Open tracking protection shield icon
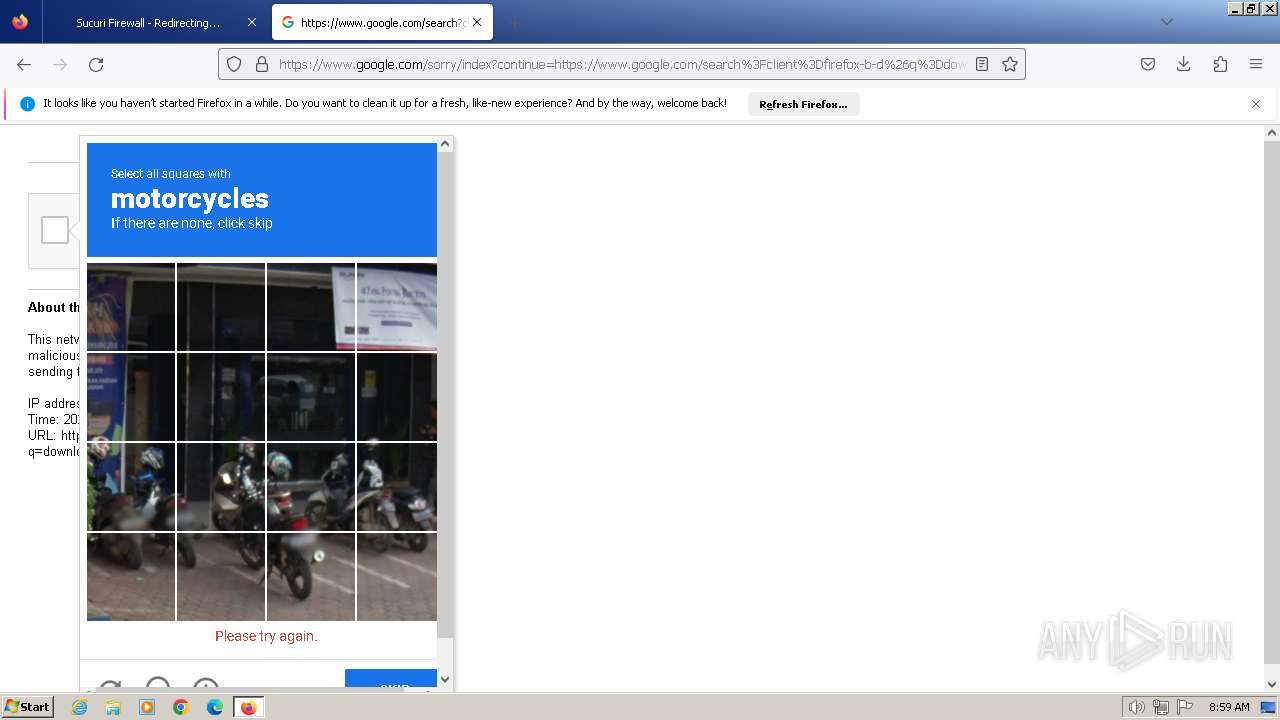 (234, 64)
